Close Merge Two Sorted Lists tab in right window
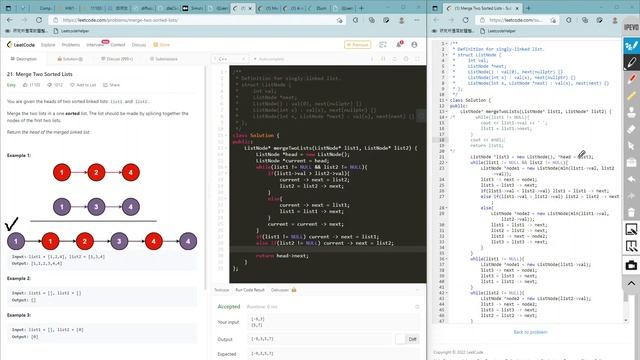This screenshot has width=640, height=360. 517,8
